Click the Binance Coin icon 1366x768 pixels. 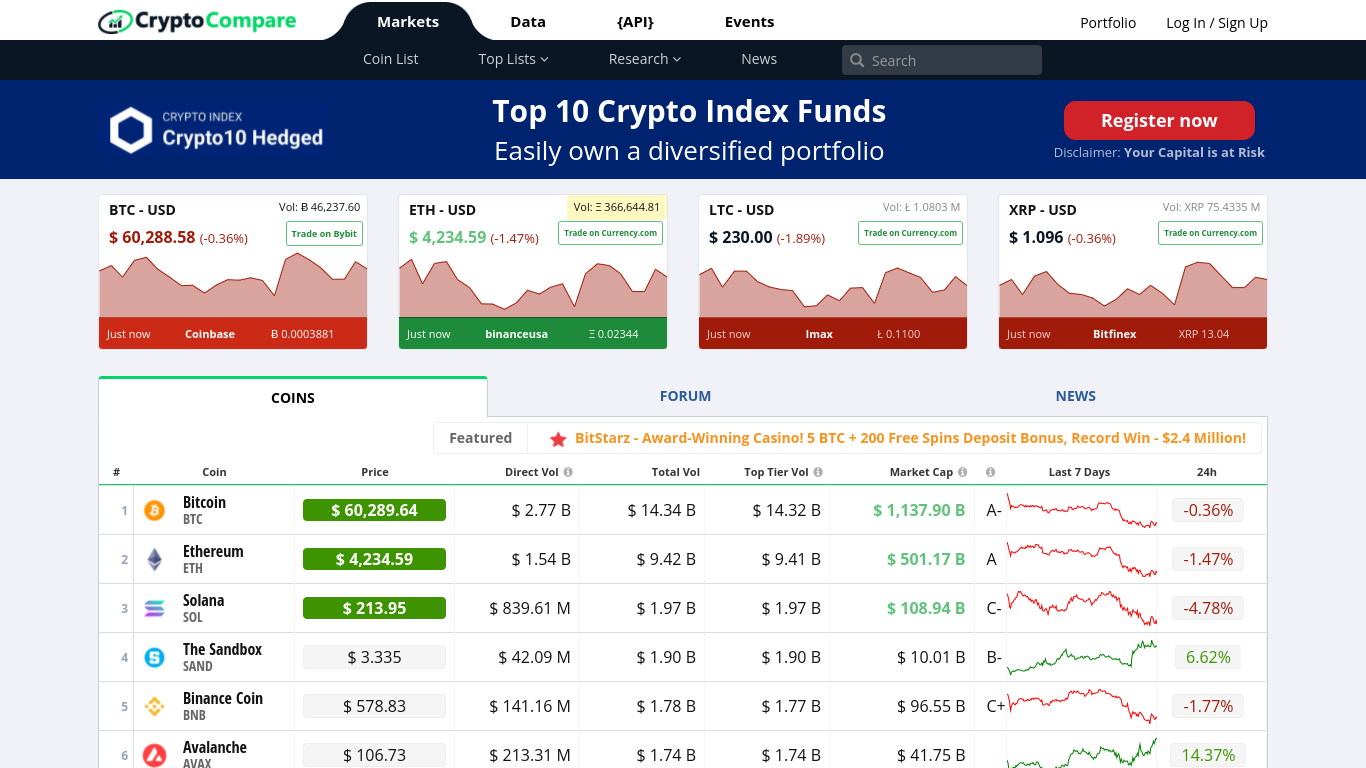click(x=154, y=706)
